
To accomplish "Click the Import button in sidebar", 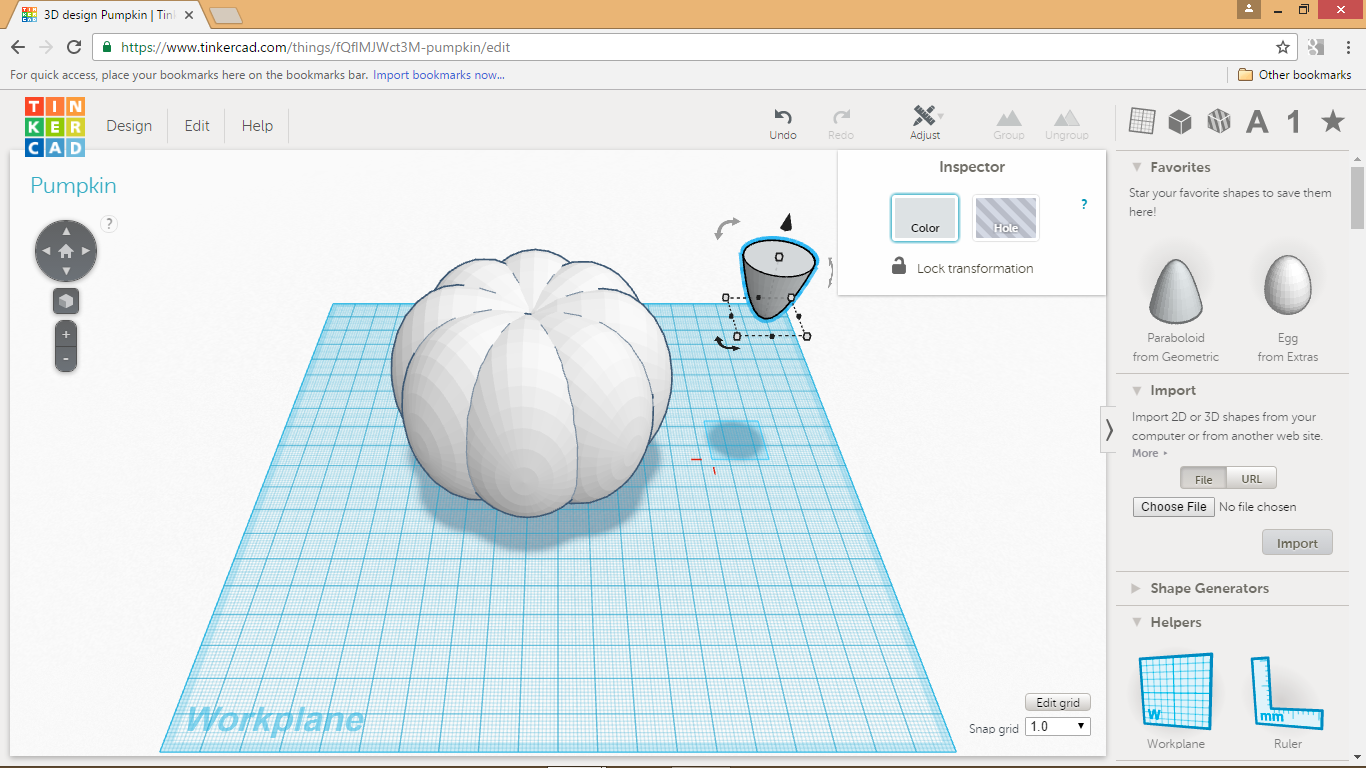I will pos(1297,542).
